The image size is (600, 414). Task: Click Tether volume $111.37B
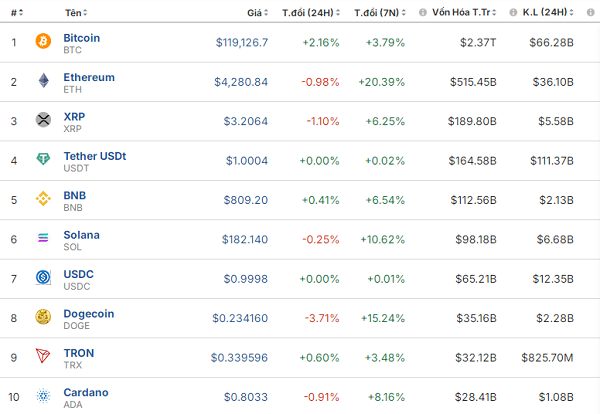click(552, 161)
